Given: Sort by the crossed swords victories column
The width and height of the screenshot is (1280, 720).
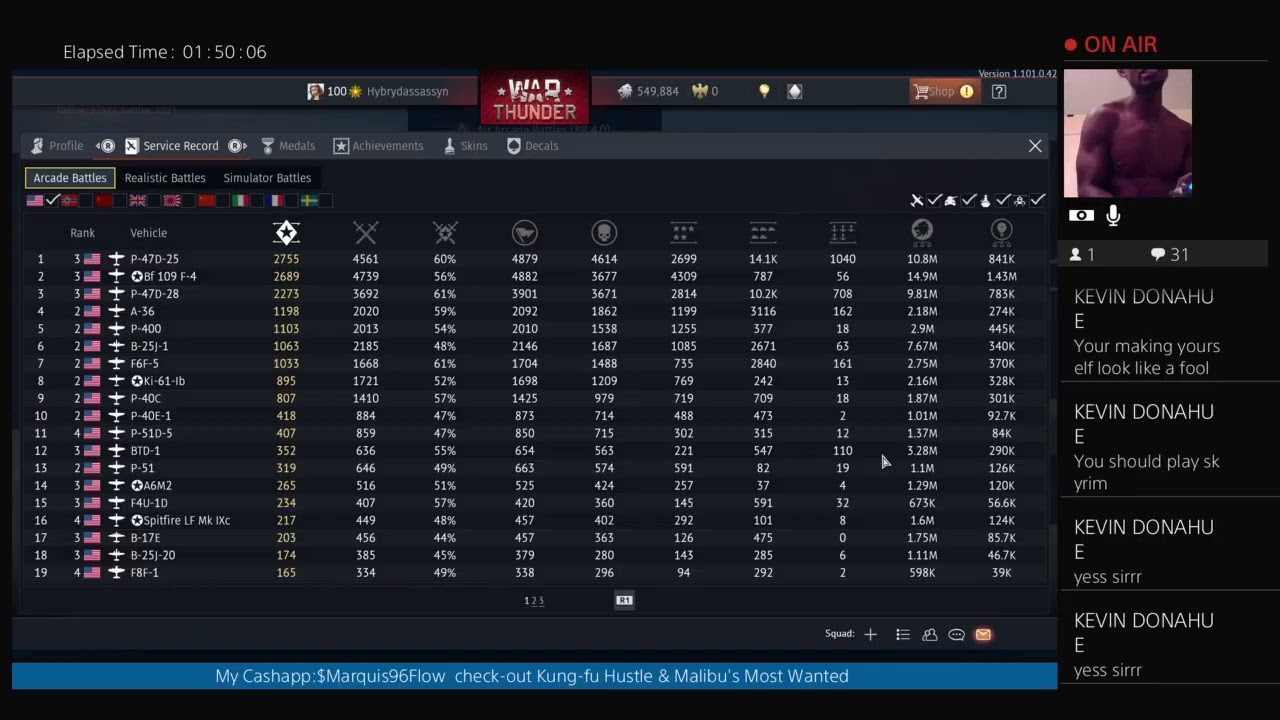Looking at the screenshot, I should click(x=366, y=233).
